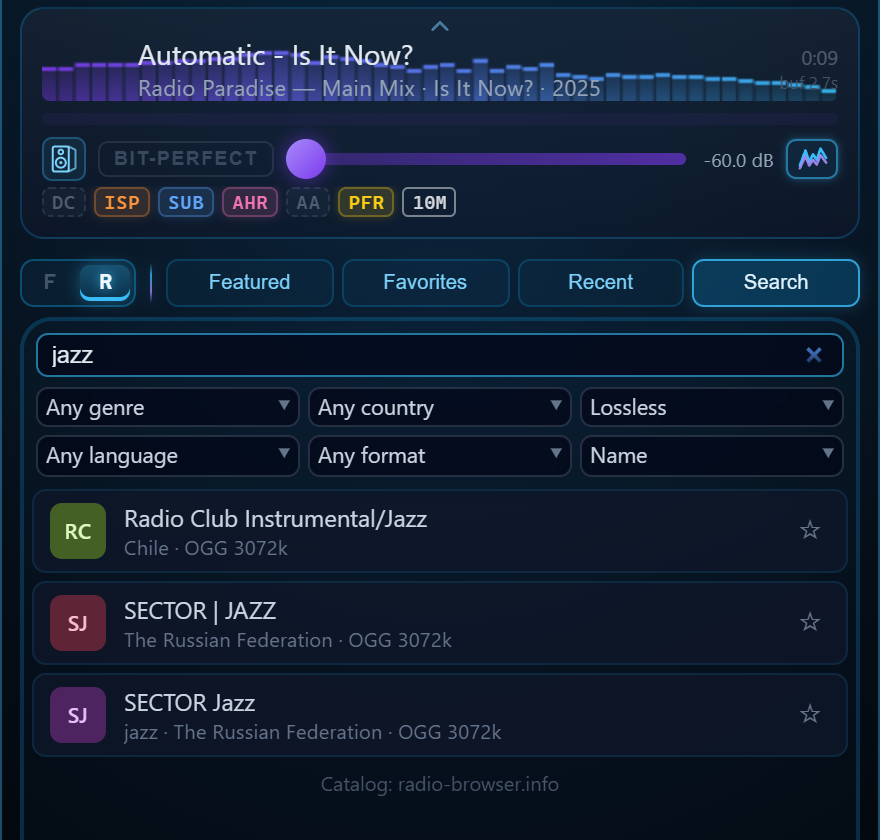Click the purple volume slider knob
This screenshot has height=840, width=880.
point(306,159)
